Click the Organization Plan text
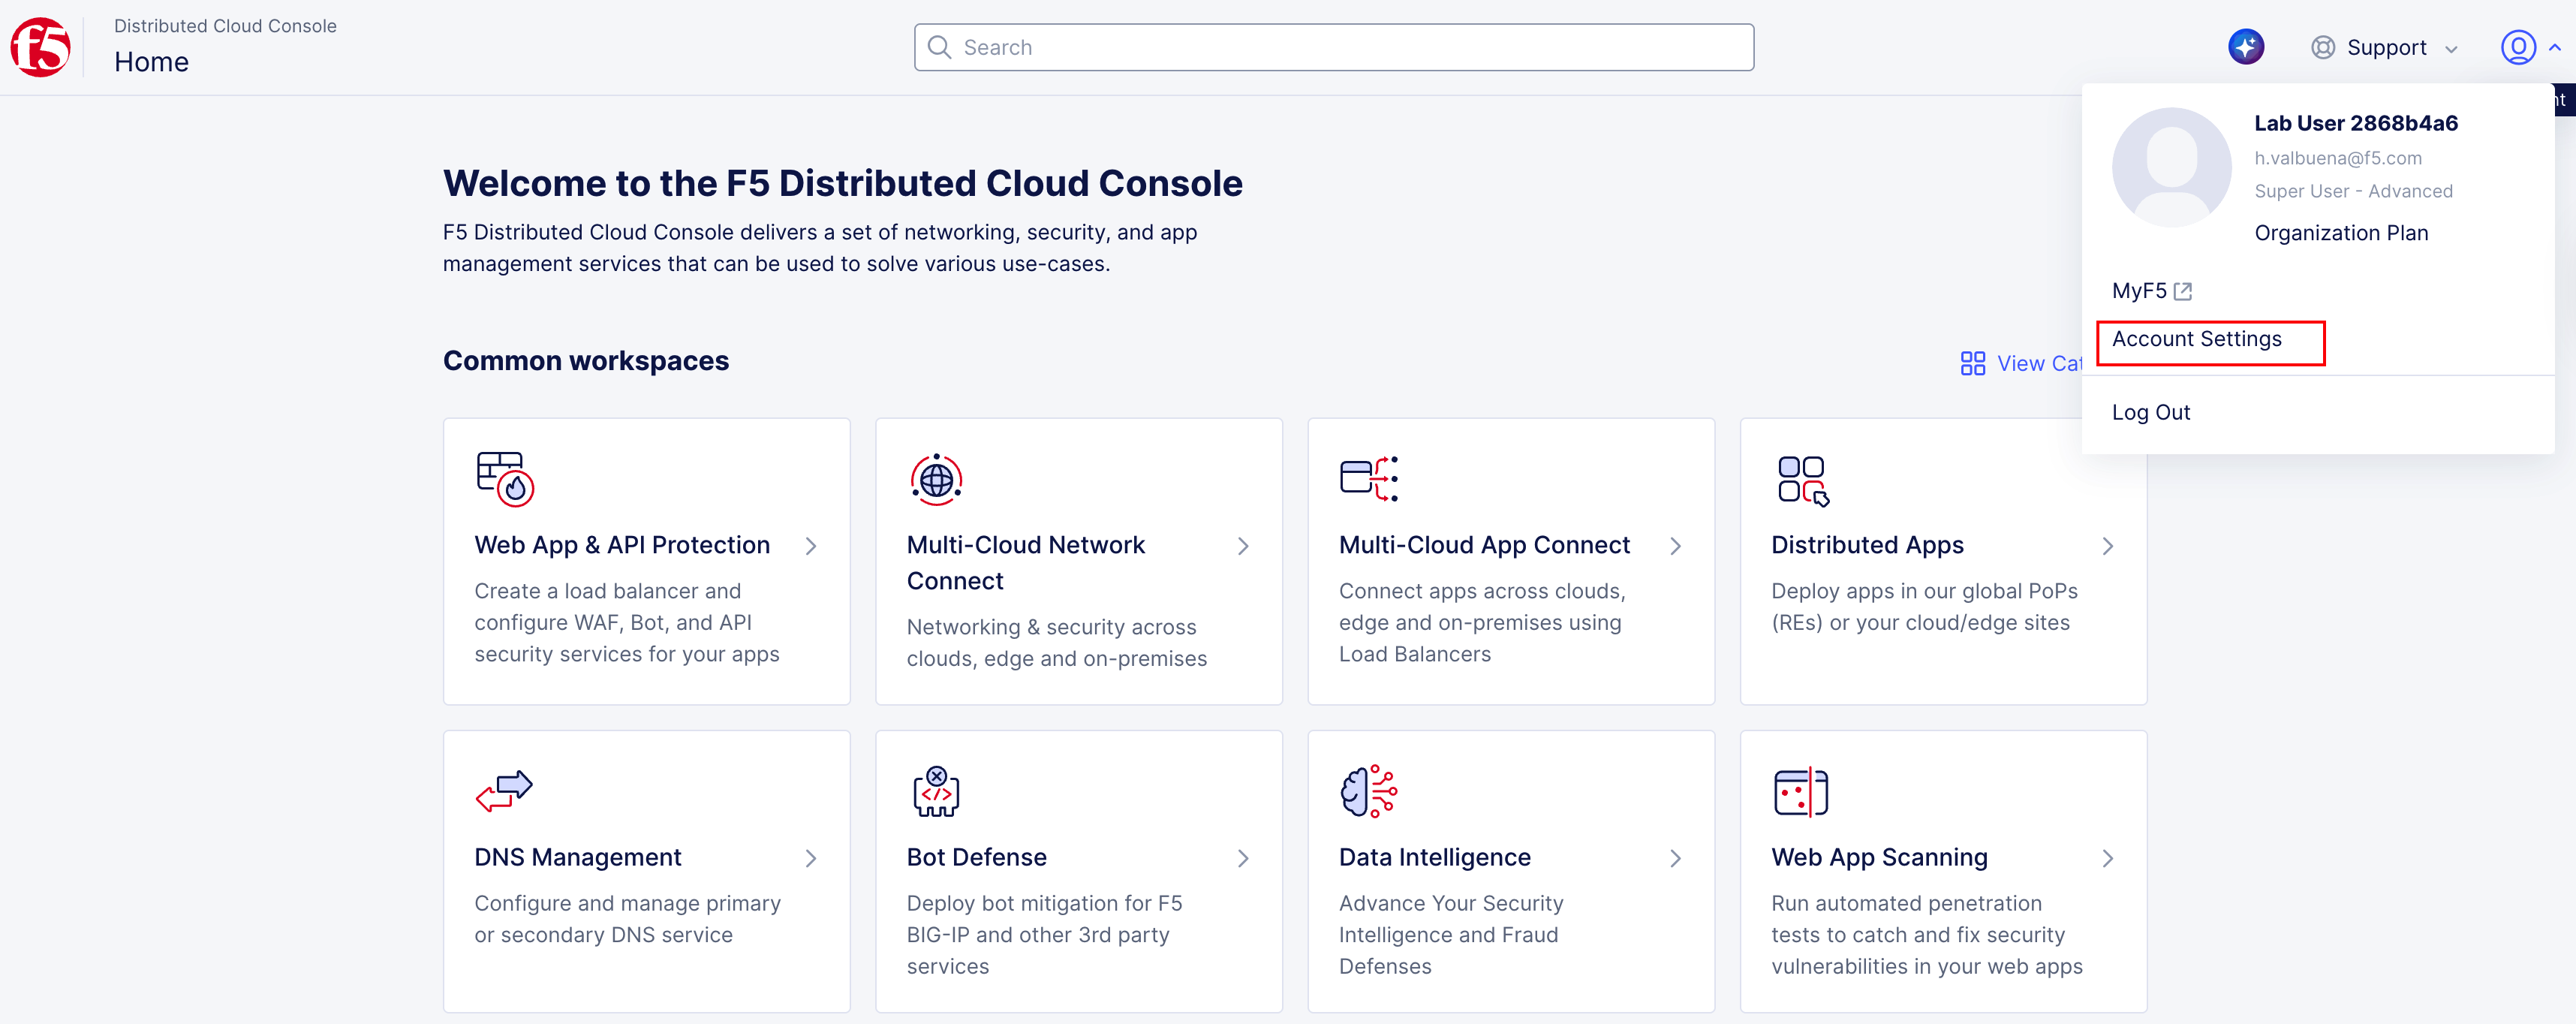2576x1024 pixels. 2340,233
